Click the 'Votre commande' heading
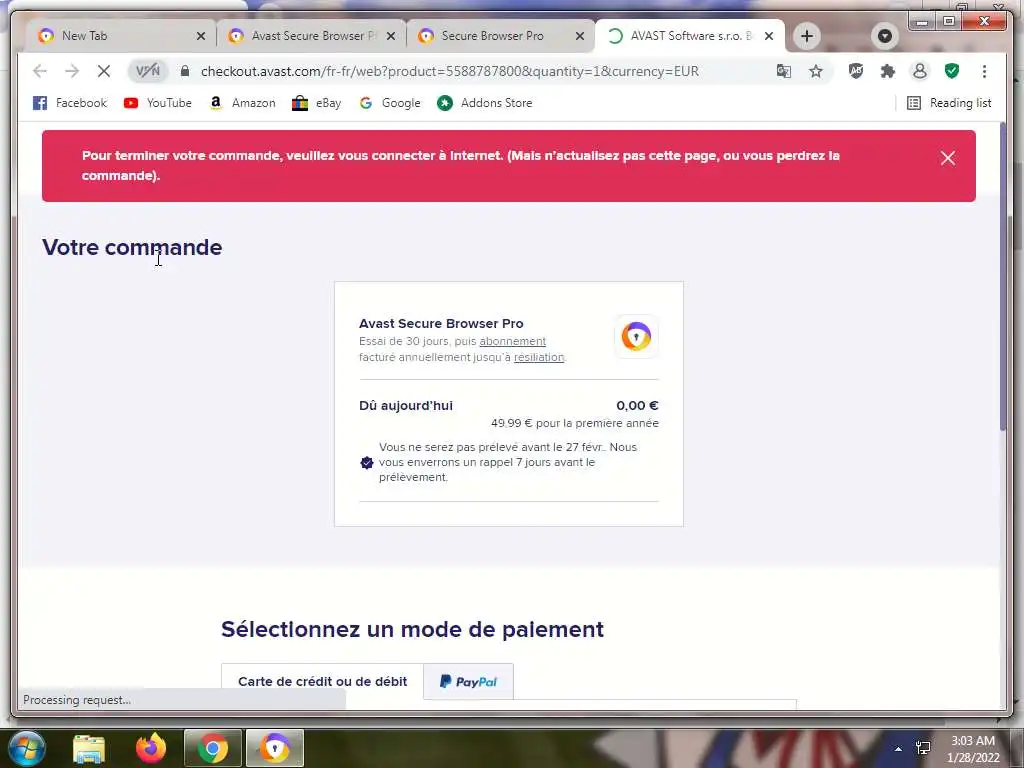 coord(132,248)
